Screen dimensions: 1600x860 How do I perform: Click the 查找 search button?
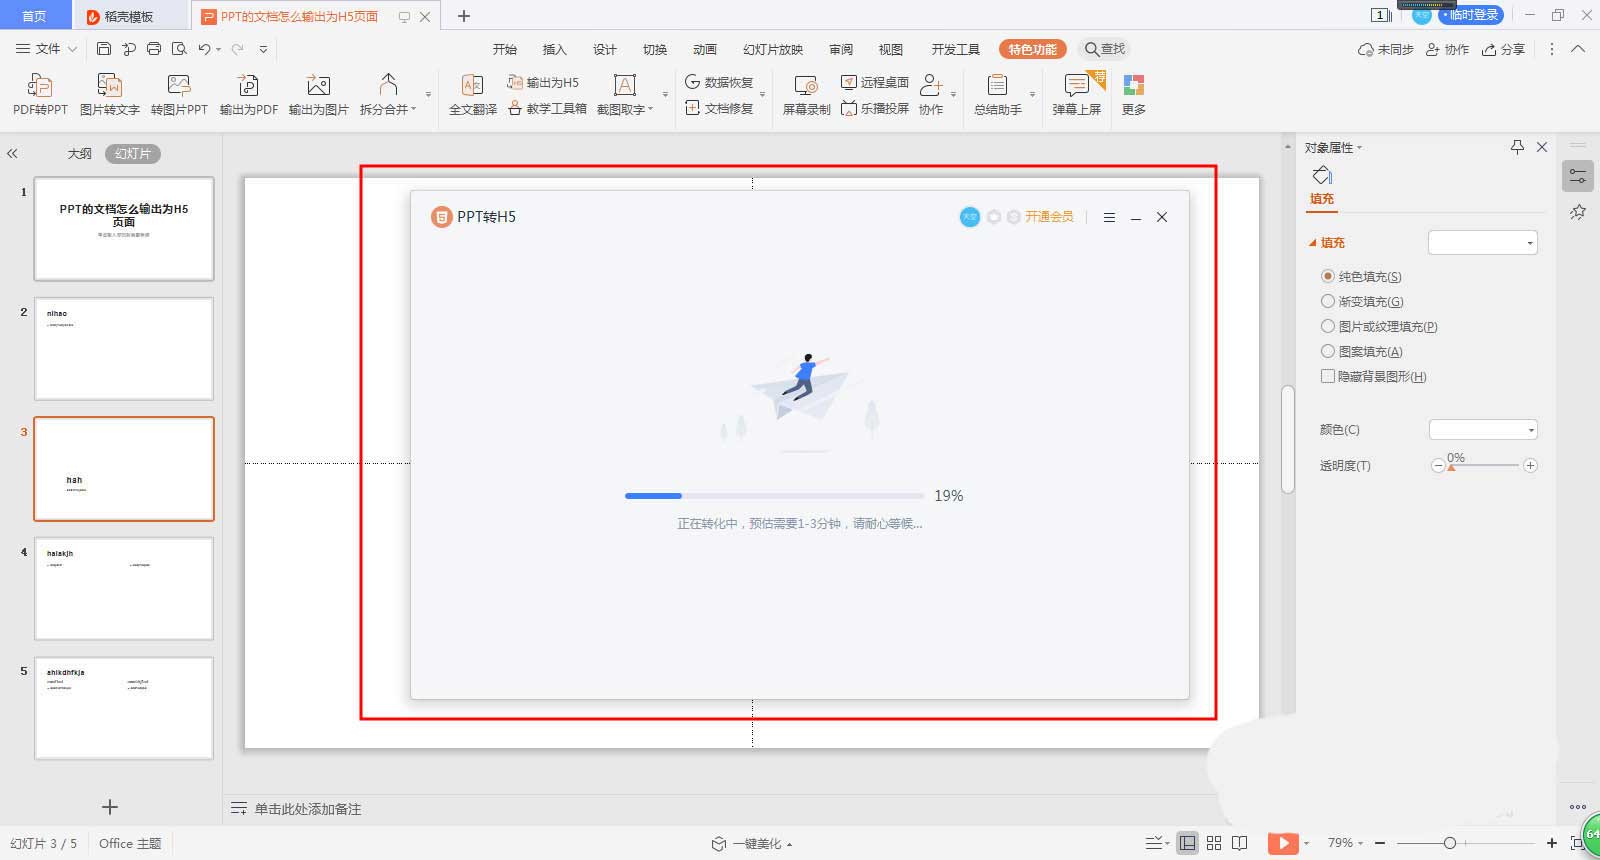[1105, 49]
